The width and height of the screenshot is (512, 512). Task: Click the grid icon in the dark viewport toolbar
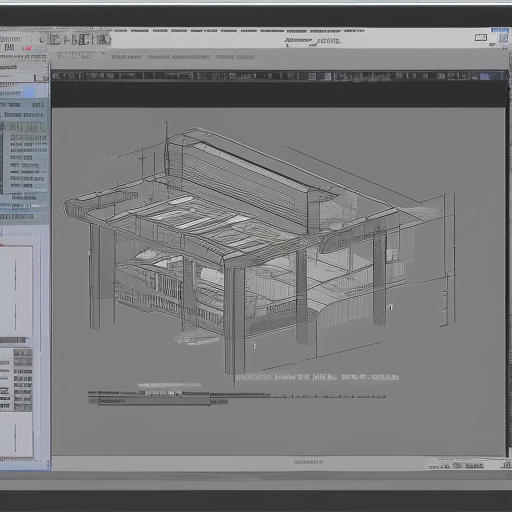312,77
